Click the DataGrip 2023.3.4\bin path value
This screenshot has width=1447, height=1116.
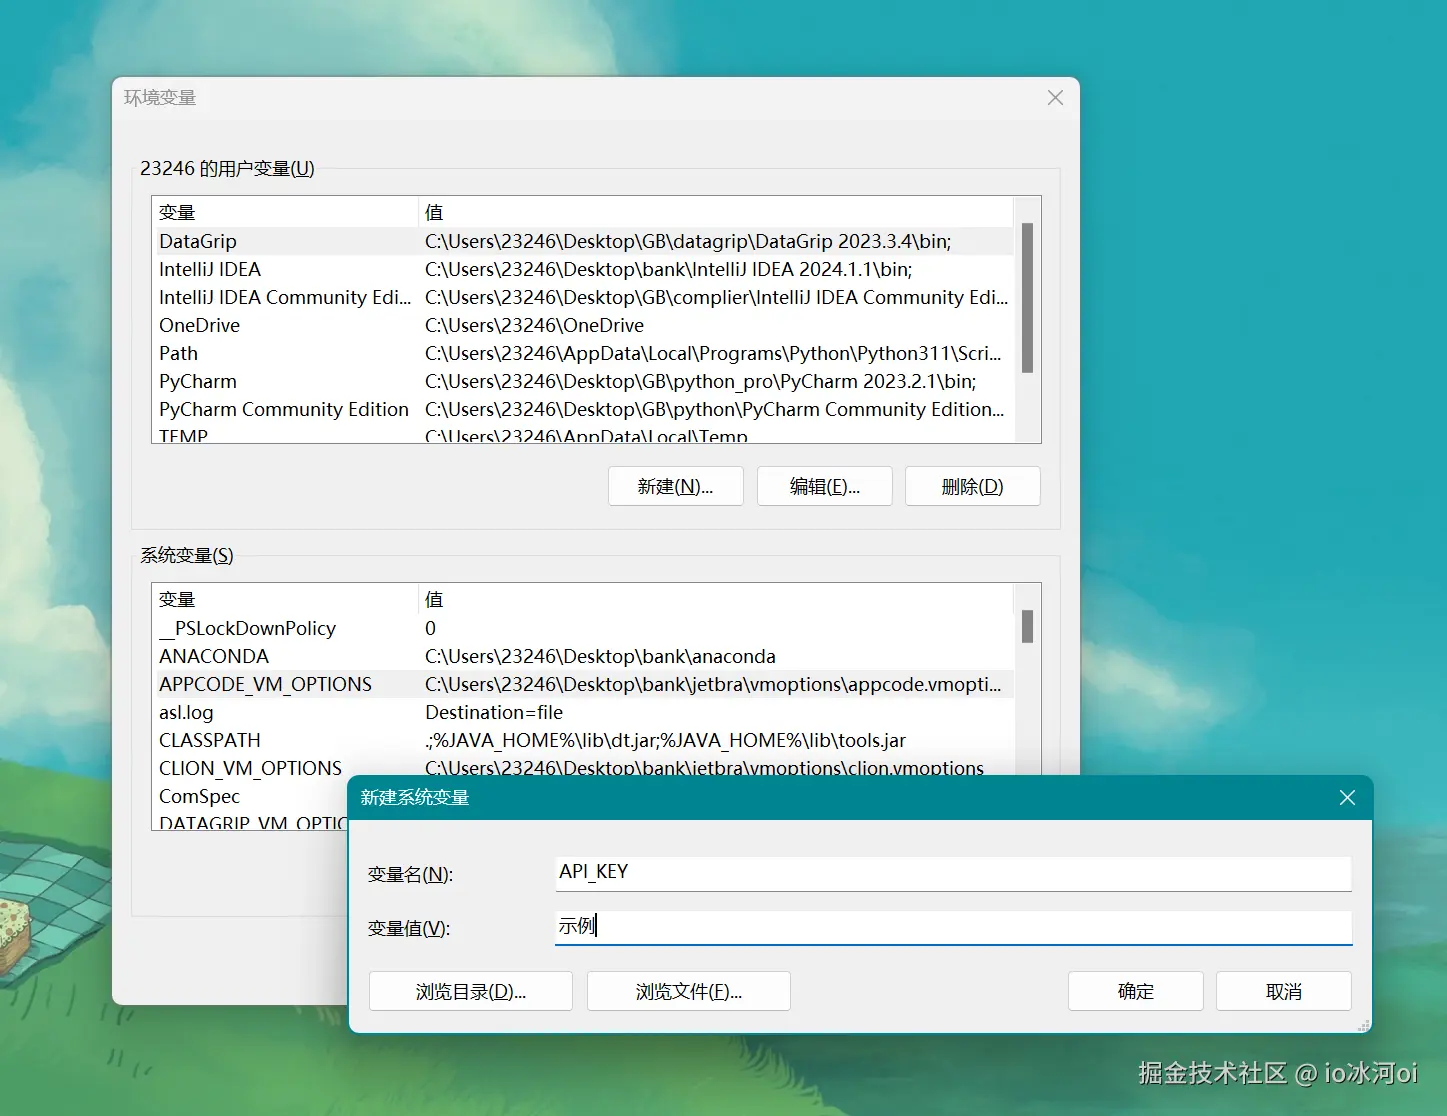688,241
